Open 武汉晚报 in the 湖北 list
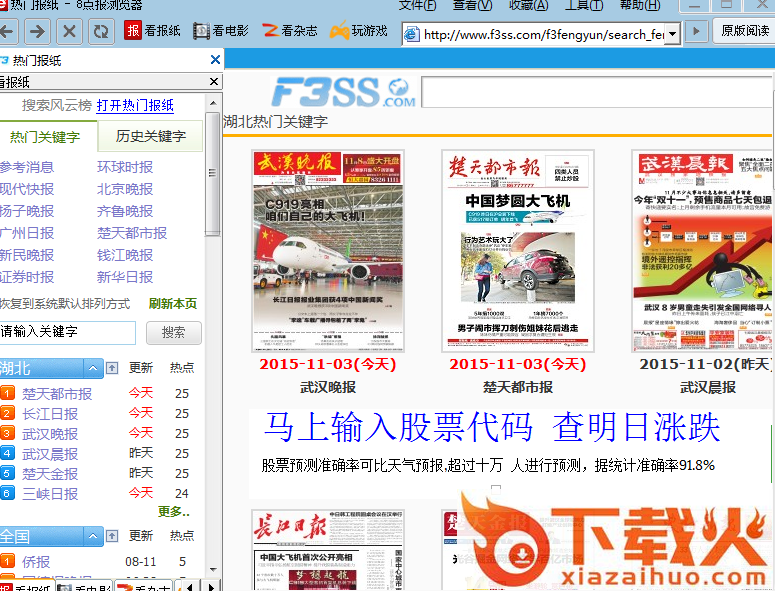Viewport: 775px width, 591px height. (x=50, y=434)
